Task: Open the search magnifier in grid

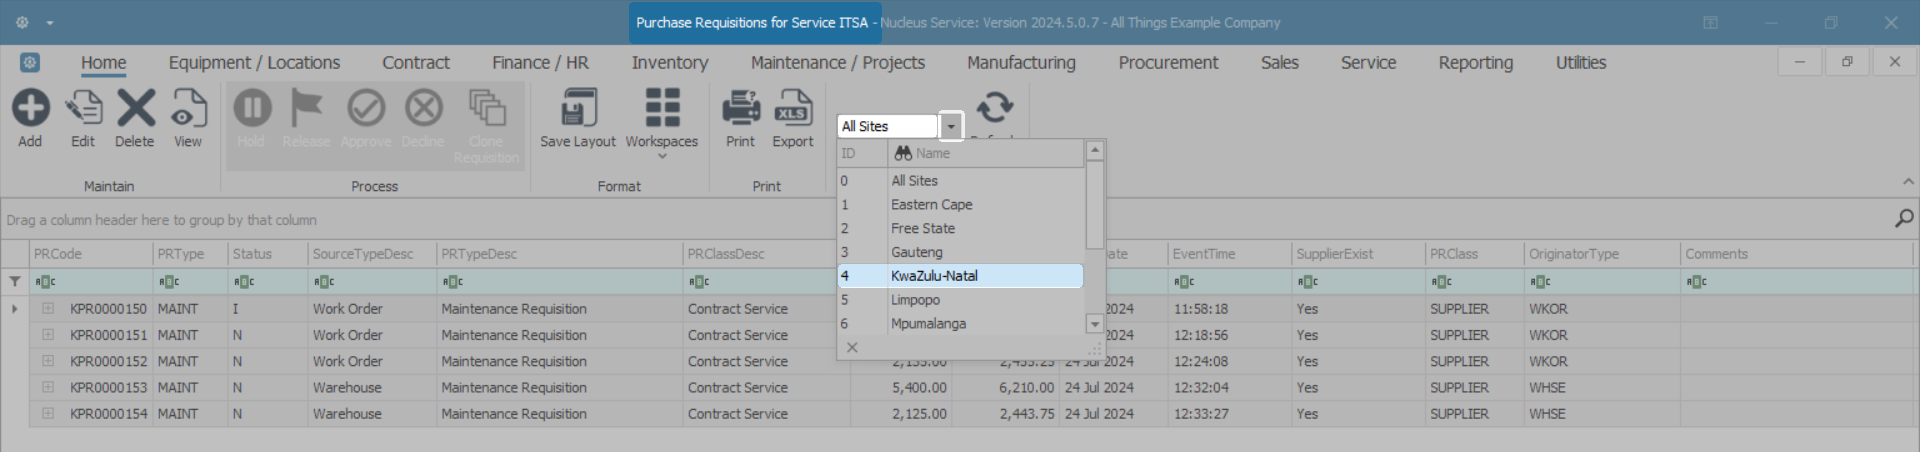Action: [1904, 219]
